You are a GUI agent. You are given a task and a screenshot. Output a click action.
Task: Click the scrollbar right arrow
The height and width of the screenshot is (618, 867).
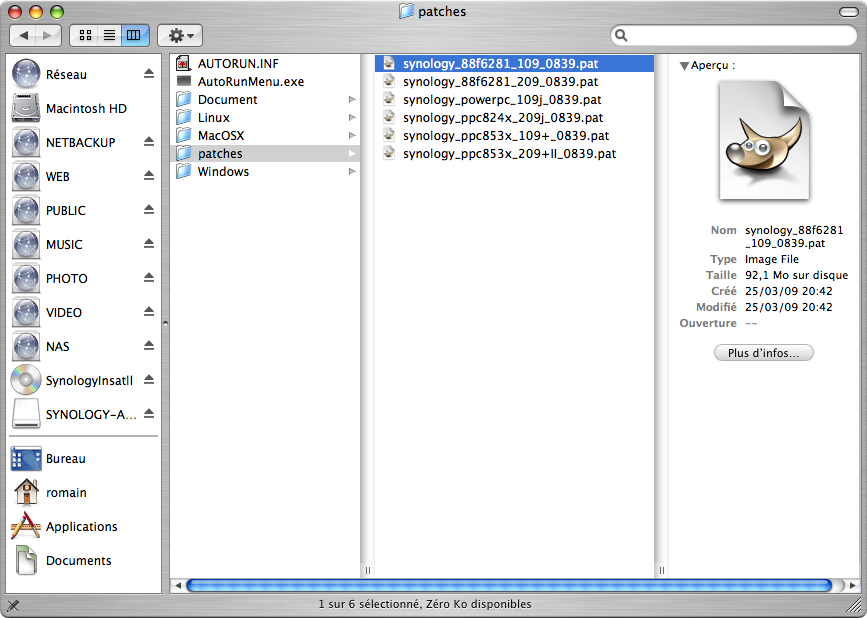(x=852, y=585)
